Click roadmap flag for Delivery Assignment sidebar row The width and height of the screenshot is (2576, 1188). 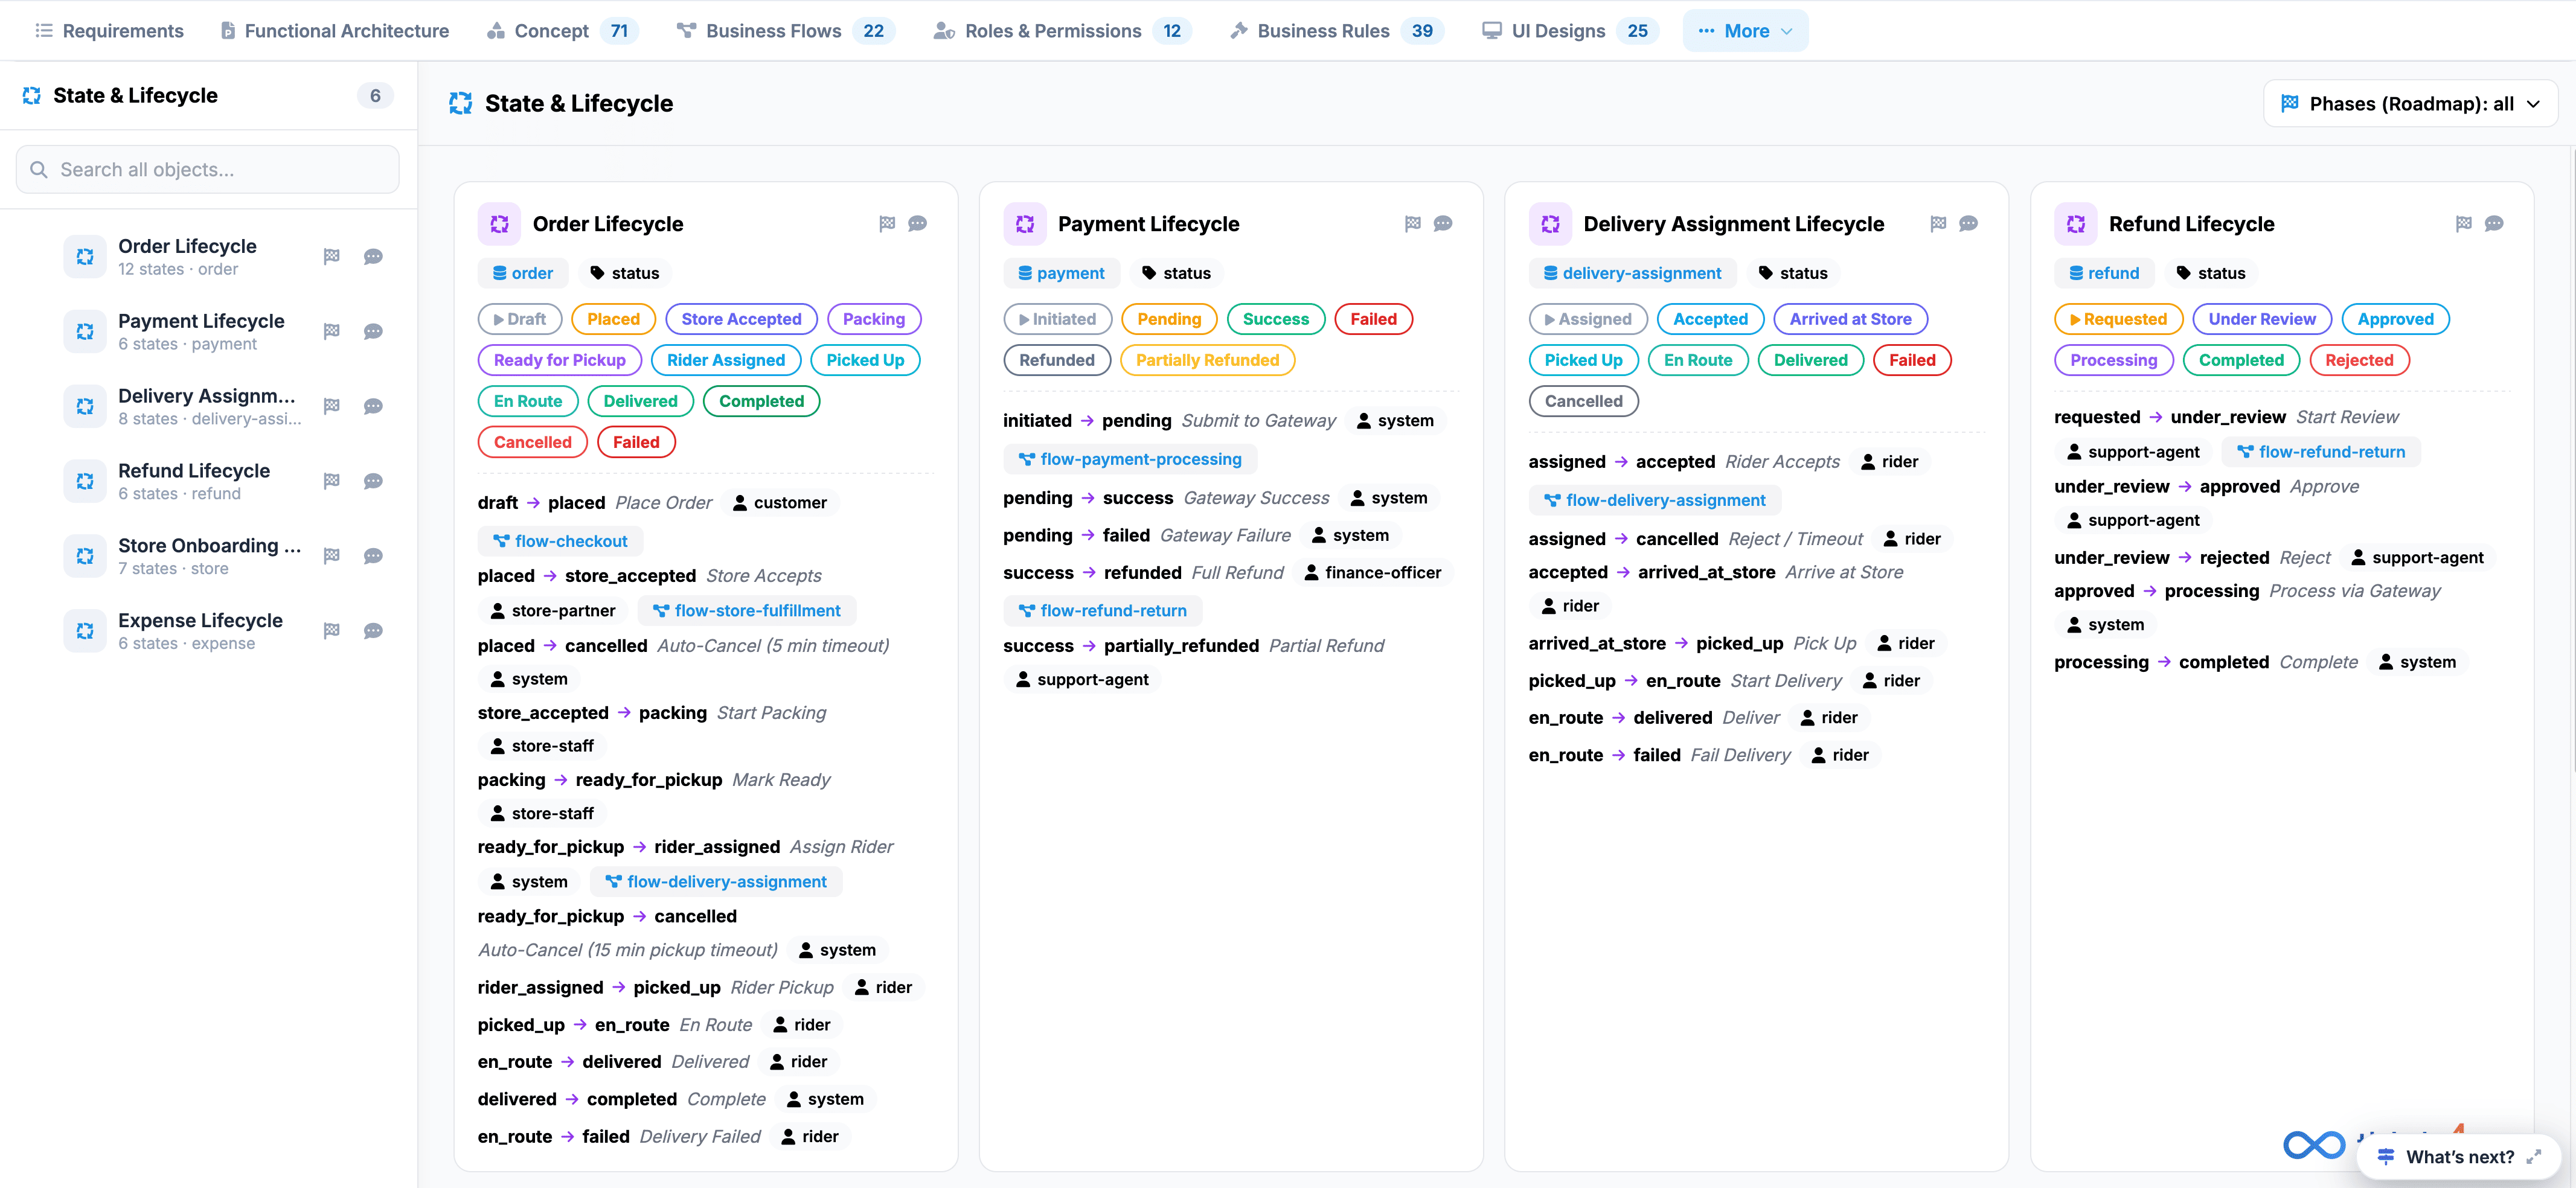(x=332, y=406)
